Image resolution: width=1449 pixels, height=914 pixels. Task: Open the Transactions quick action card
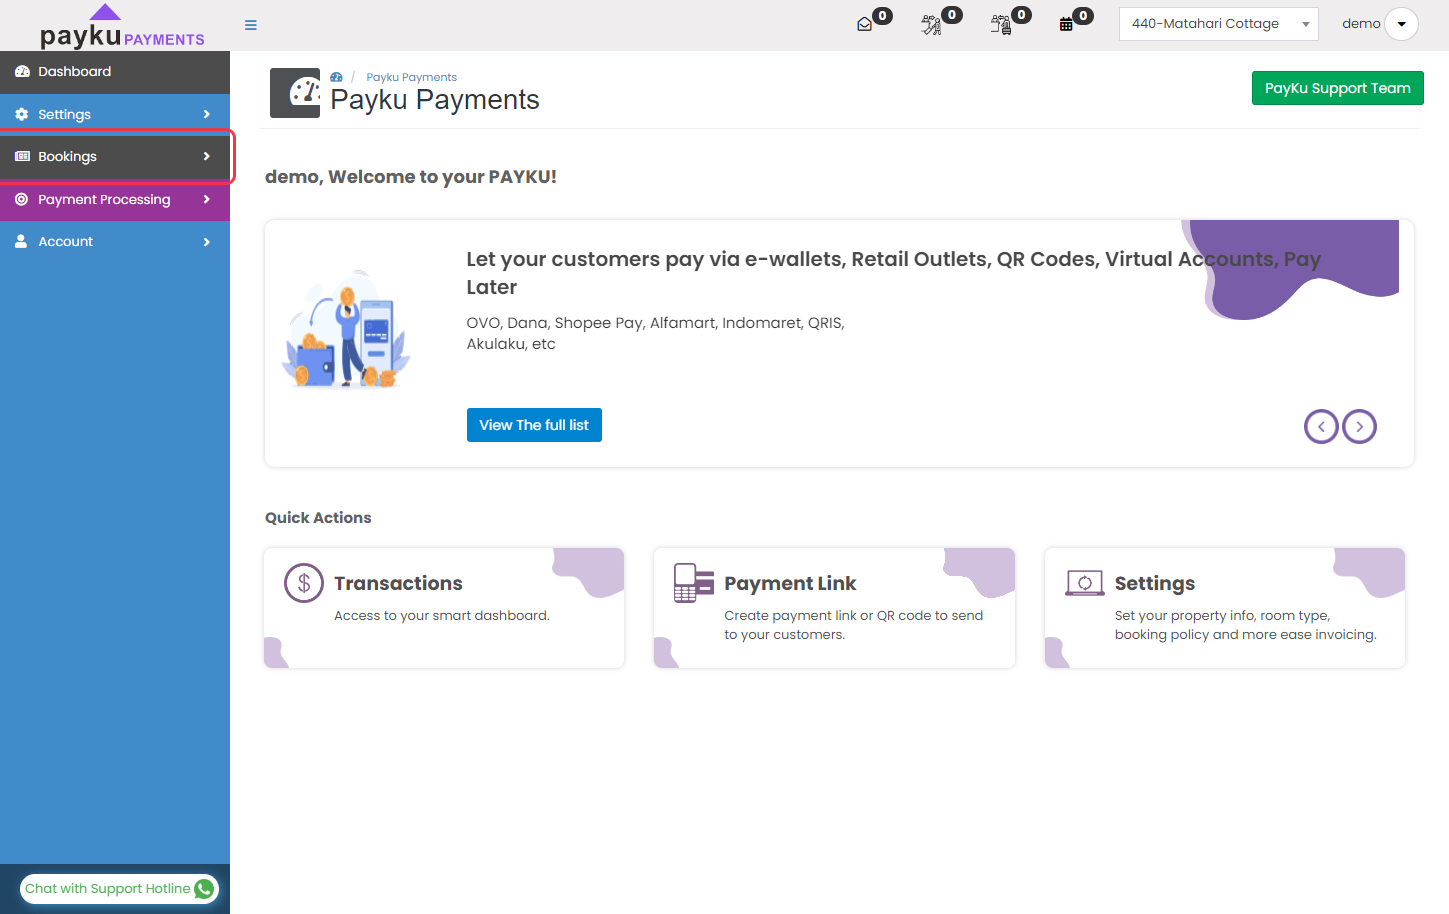click(444, 608)
